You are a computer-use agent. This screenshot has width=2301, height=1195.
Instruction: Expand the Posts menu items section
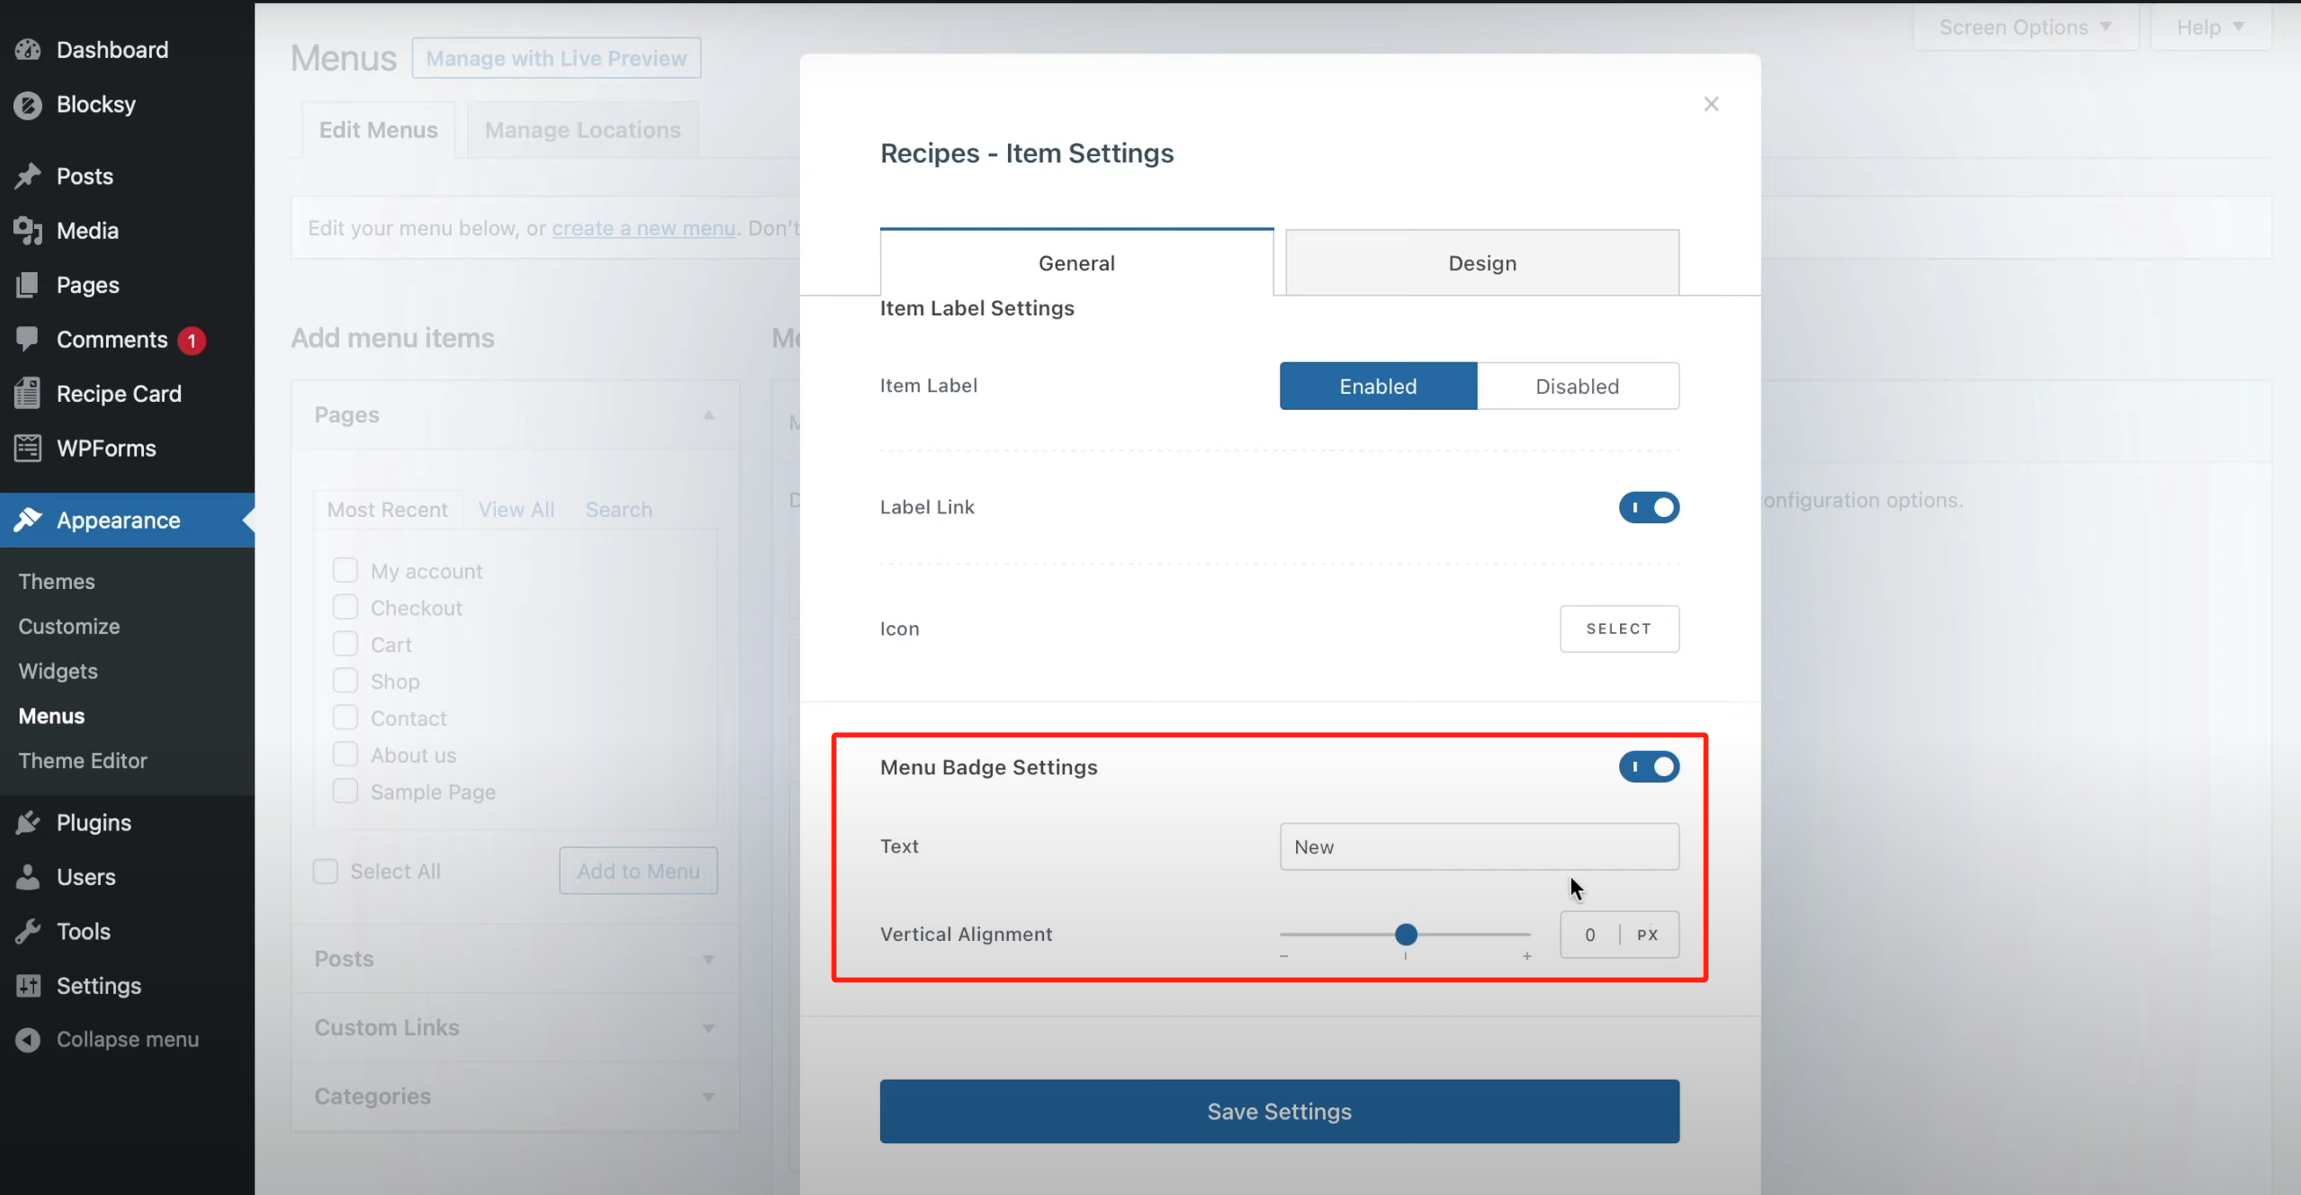point(708,959)
